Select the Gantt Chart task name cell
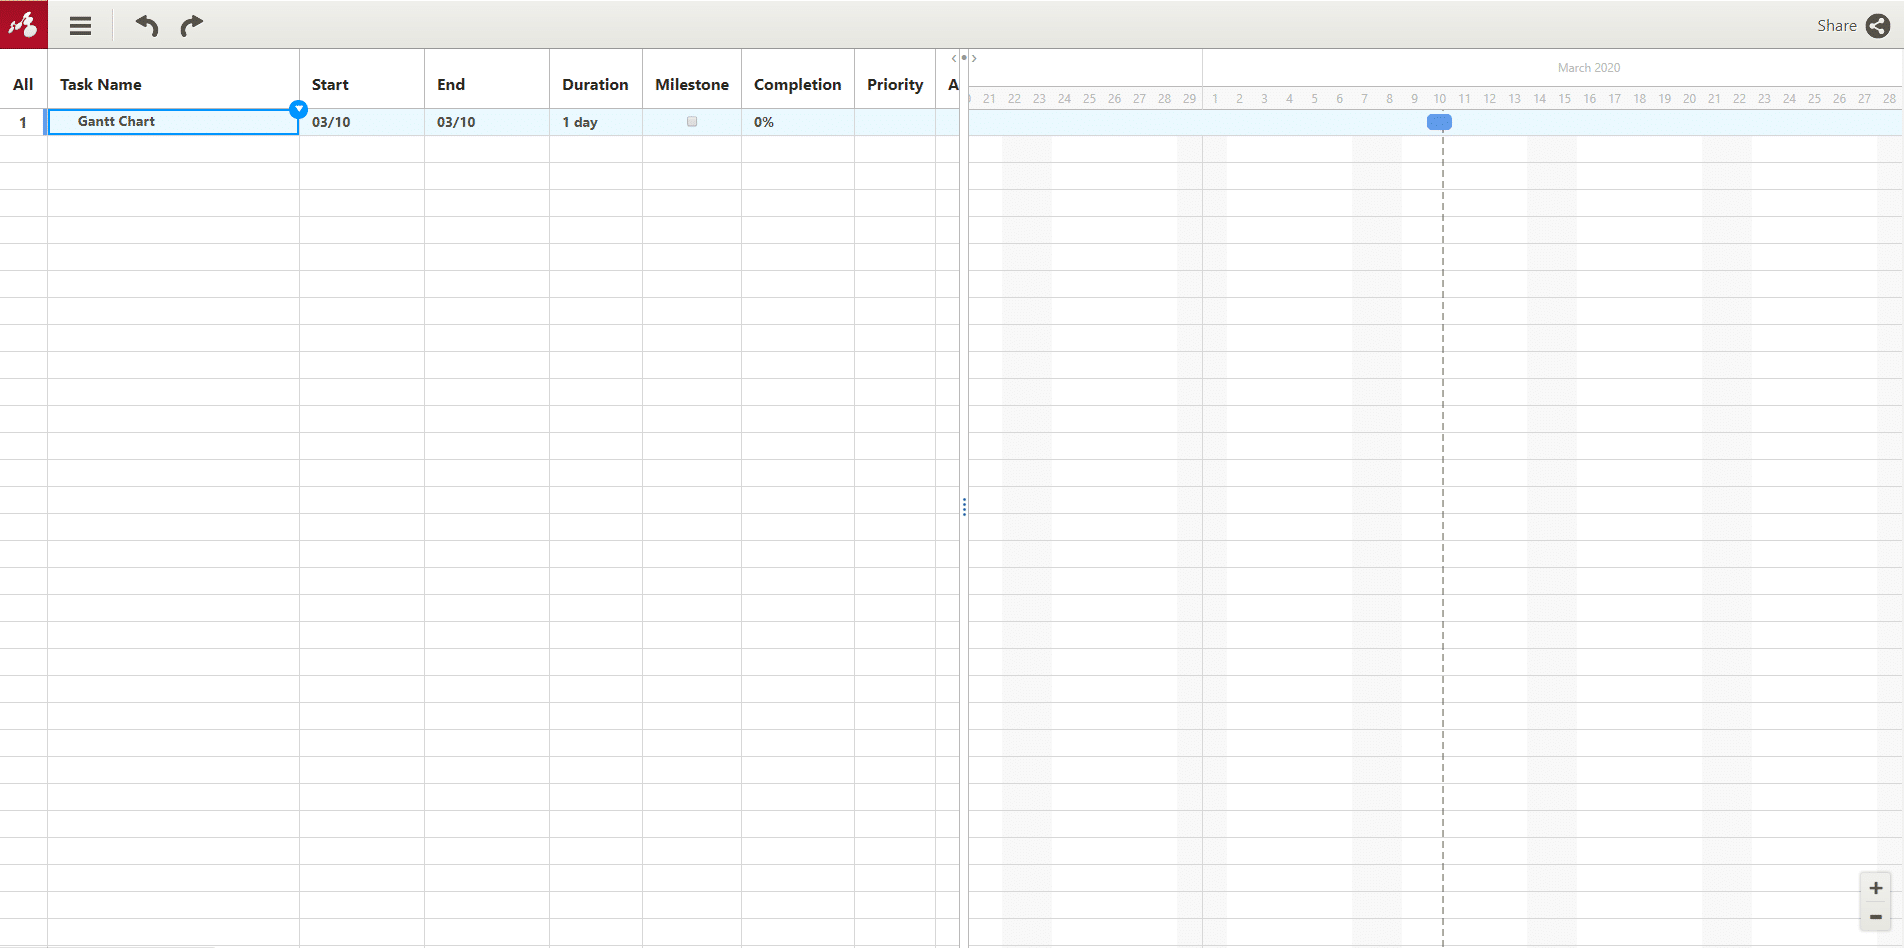The height and width of the screenshot is (948, 1904). (x=173, y=122)
